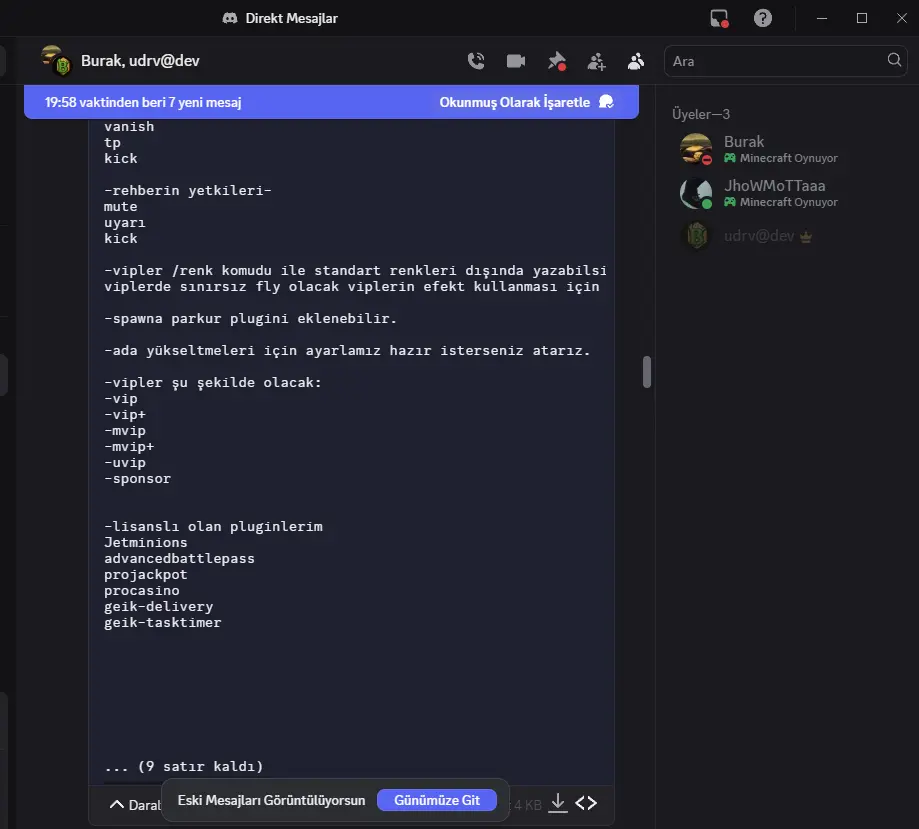This screenshot has width=919, height=829.
Task: Click the text 'mute'
Action: (x=120, y=206)
